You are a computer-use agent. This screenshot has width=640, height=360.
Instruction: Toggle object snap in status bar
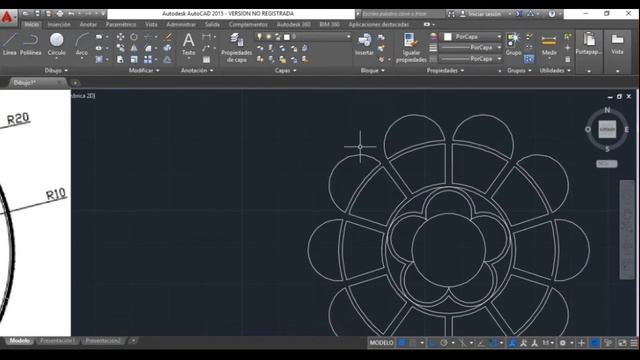(493, 343)
